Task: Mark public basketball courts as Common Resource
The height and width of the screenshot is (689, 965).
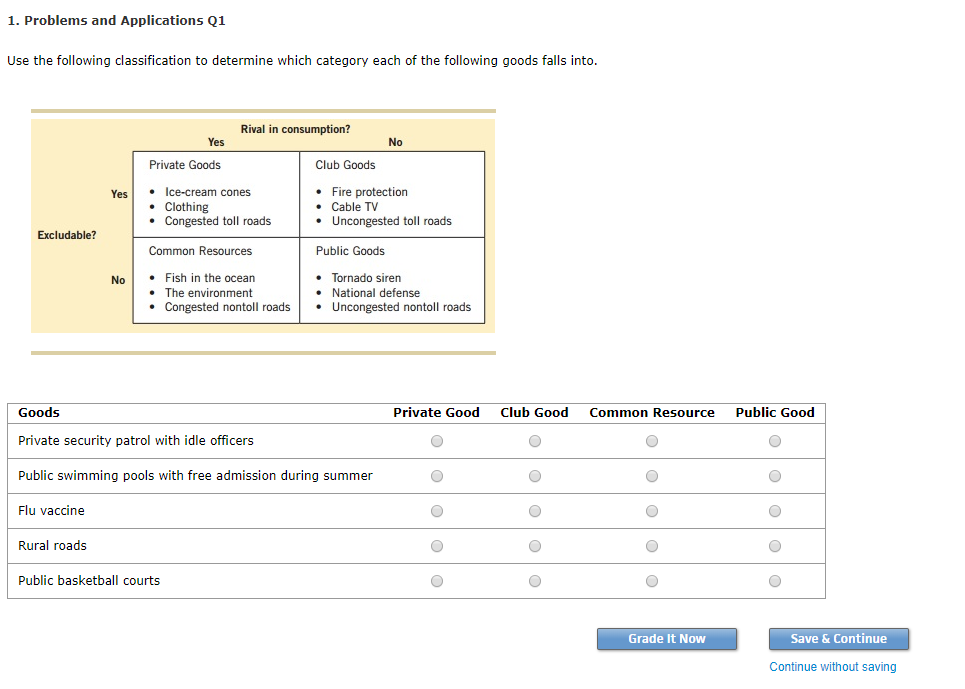Action: [651, 580]
